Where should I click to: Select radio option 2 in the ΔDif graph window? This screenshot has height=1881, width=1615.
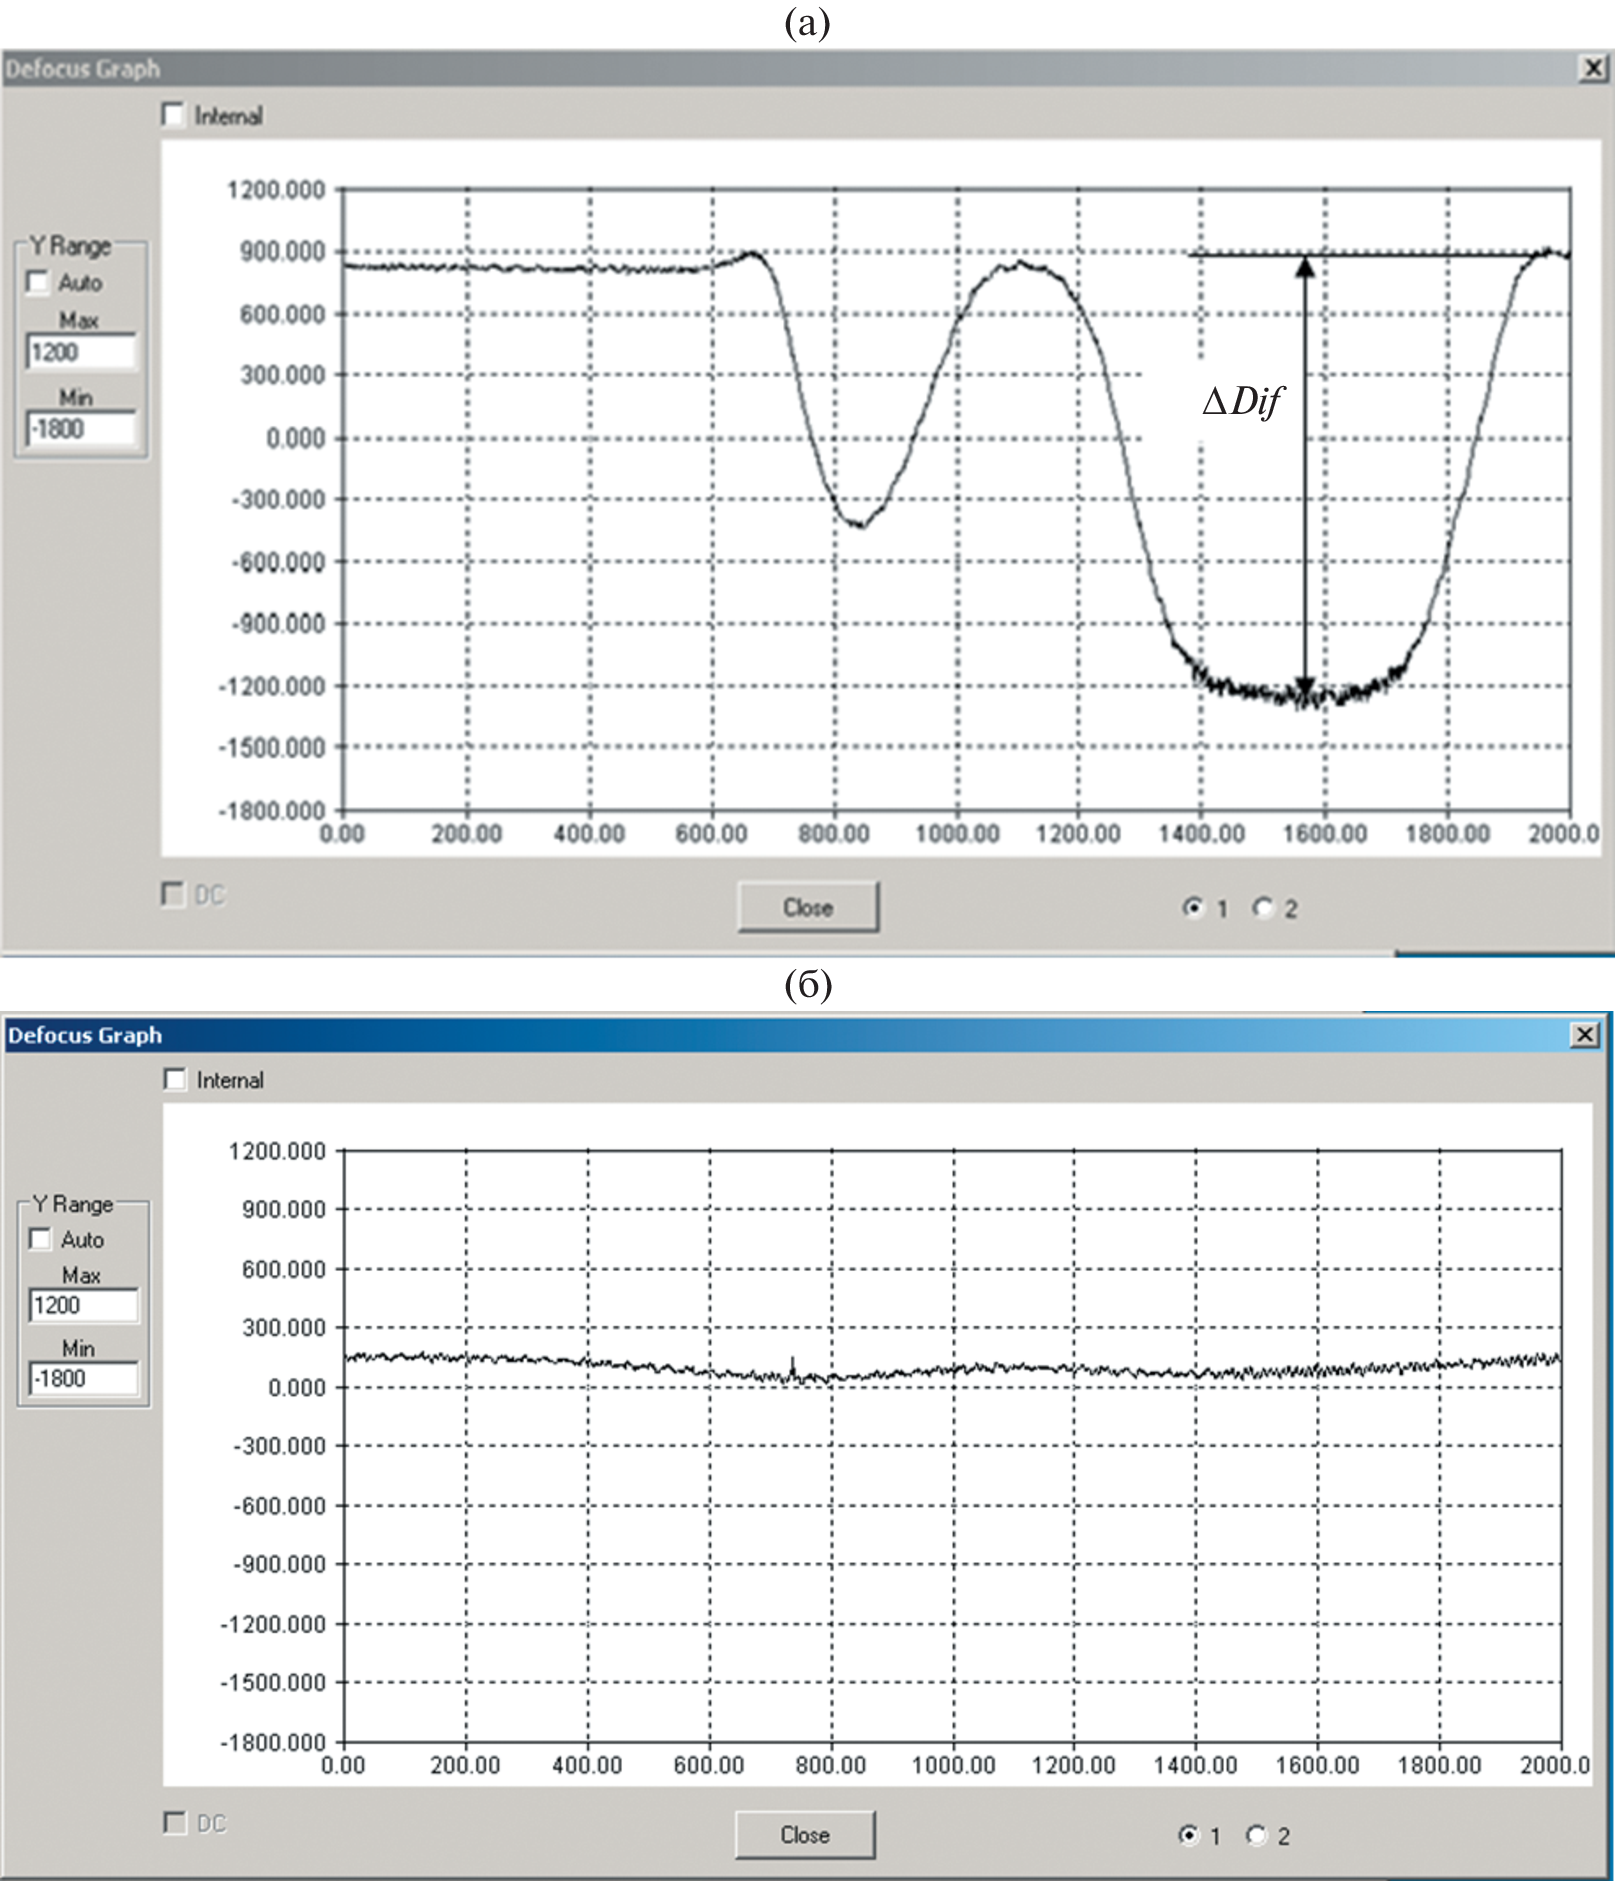tap(1264, 907)
